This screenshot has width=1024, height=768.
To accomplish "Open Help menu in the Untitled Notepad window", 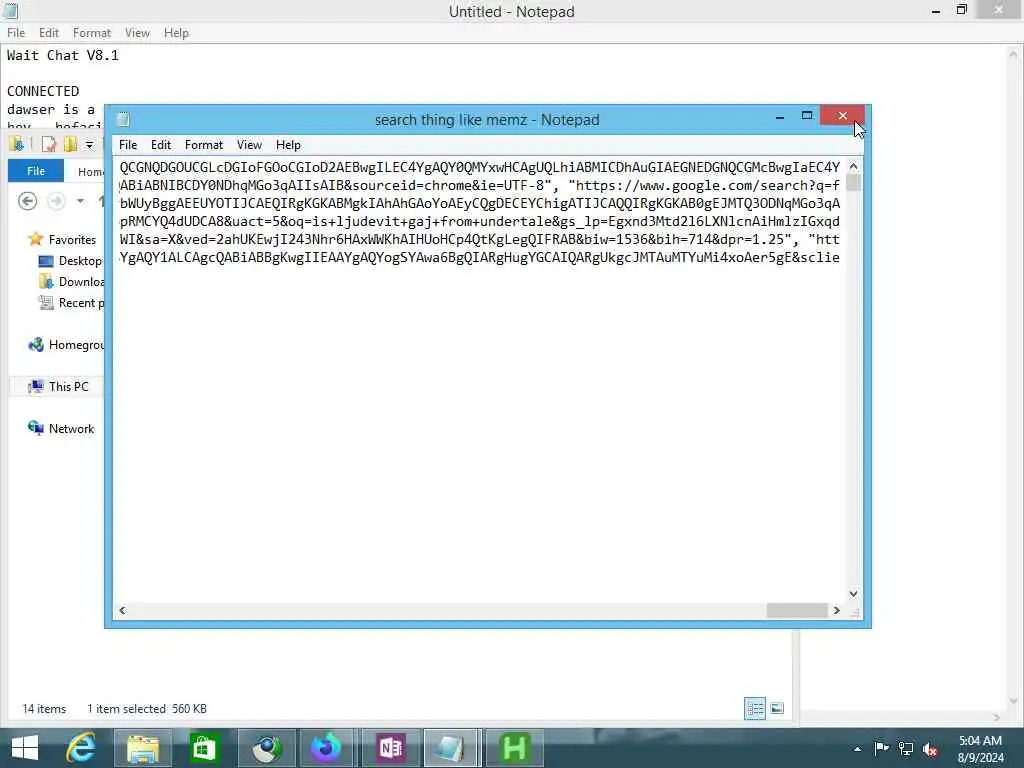I will click(176, 33).
